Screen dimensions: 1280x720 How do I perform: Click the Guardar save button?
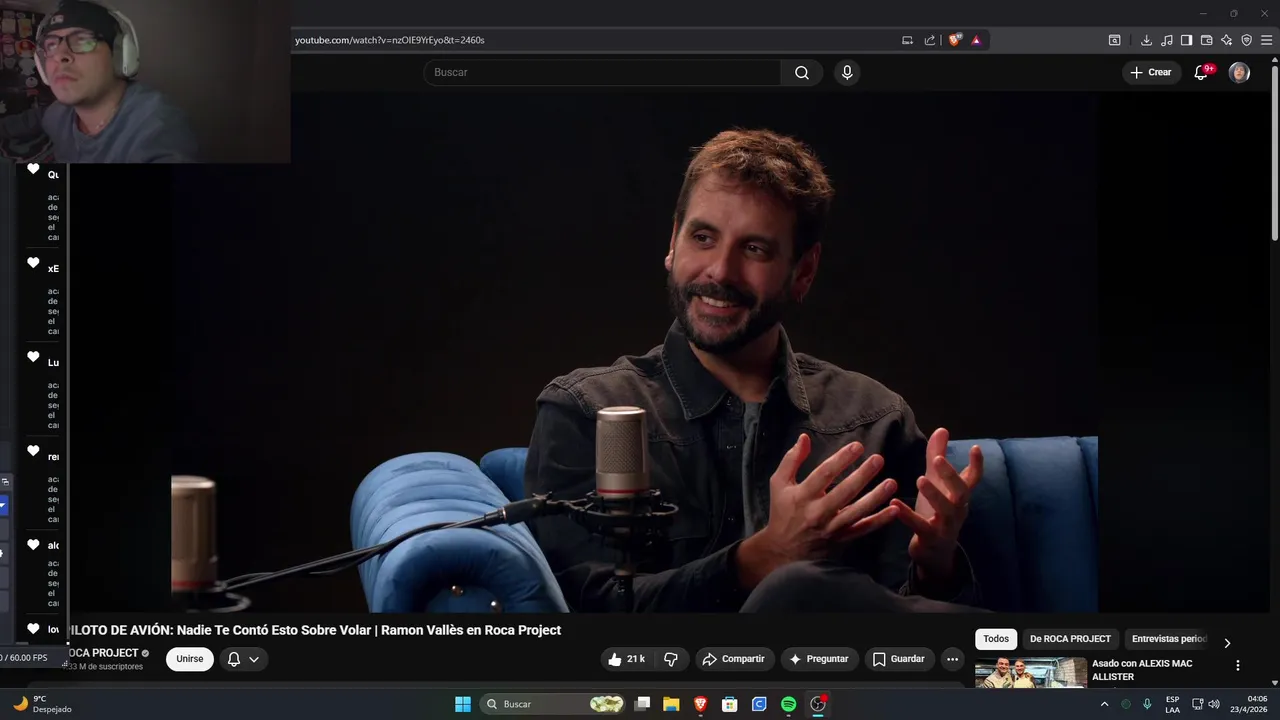(x=899, y=659)
